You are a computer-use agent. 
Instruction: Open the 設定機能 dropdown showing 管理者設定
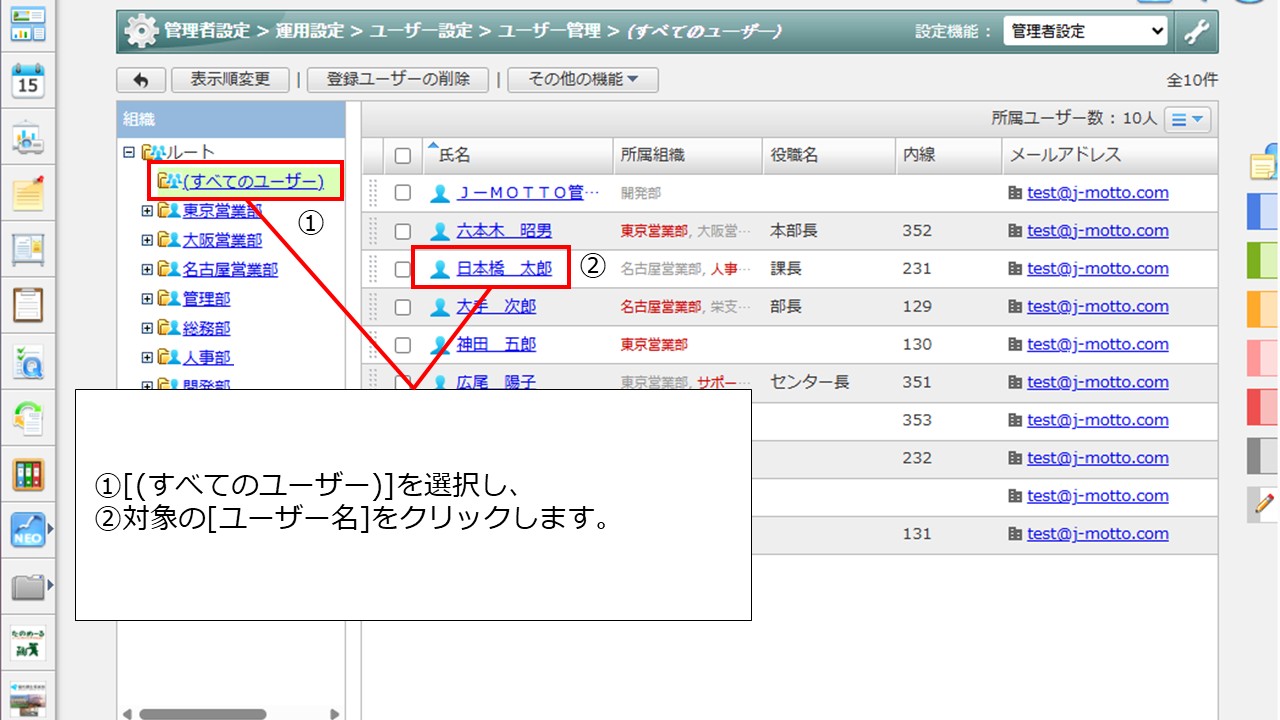1085,32
